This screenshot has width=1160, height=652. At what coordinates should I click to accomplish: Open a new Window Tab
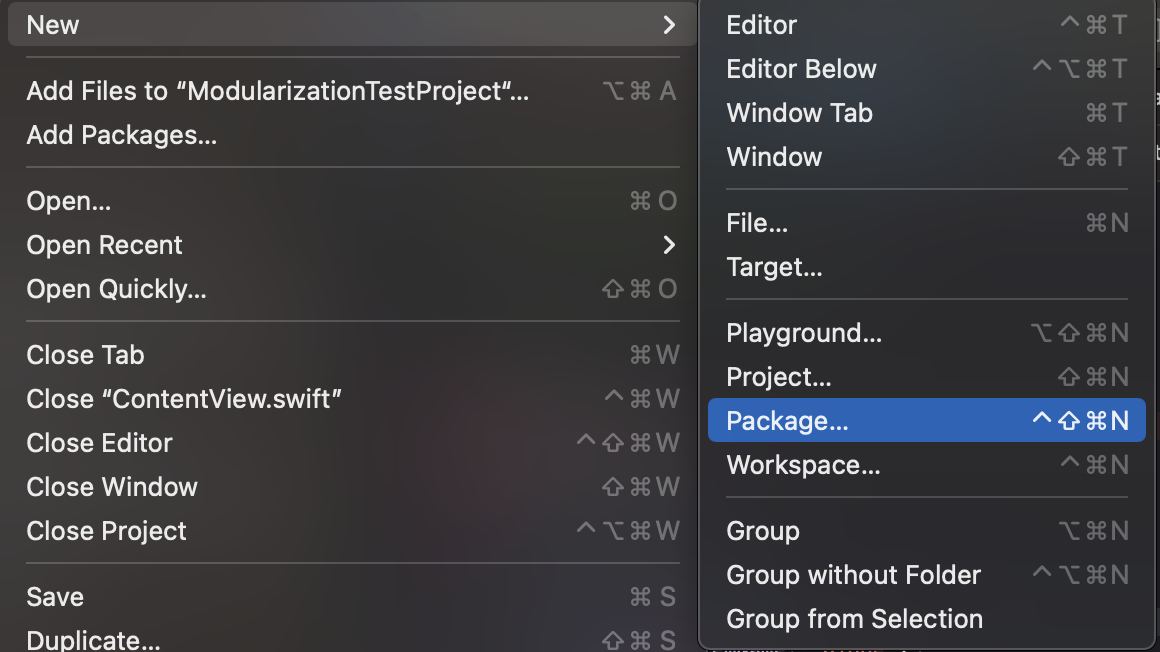[x=799, y=113]
